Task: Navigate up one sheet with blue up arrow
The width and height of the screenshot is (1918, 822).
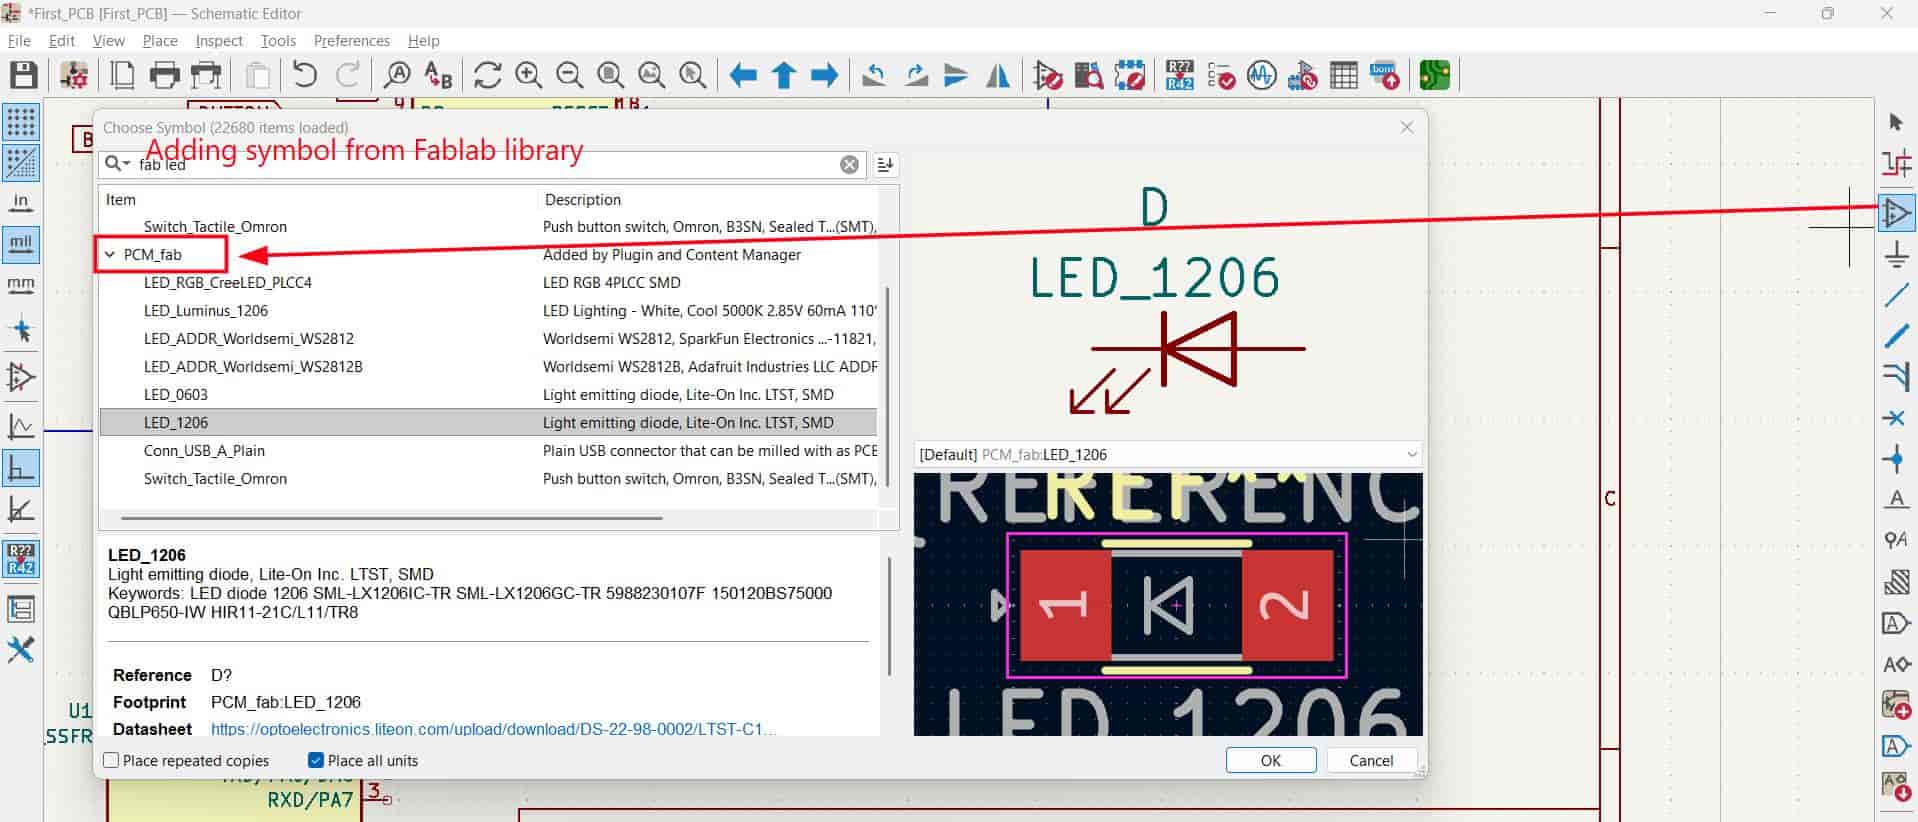Action: point(783,75)
